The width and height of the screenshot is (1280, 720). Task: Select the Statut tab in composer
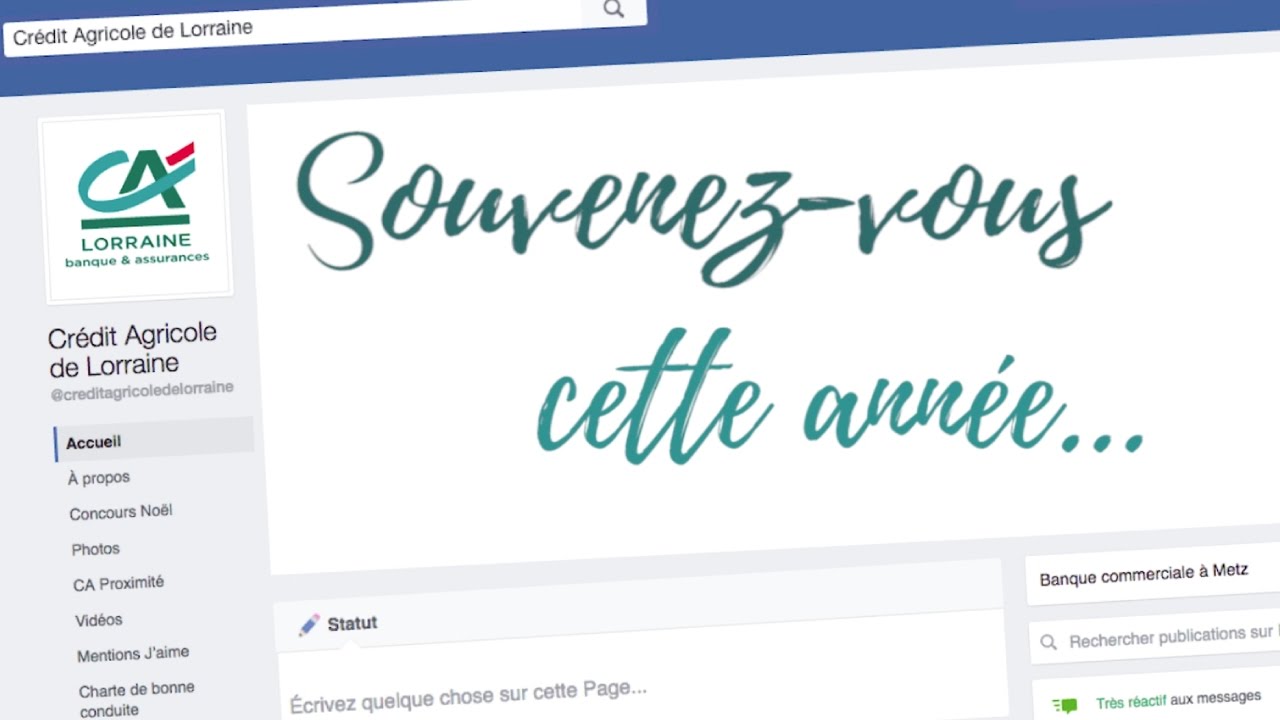(338, 624)
